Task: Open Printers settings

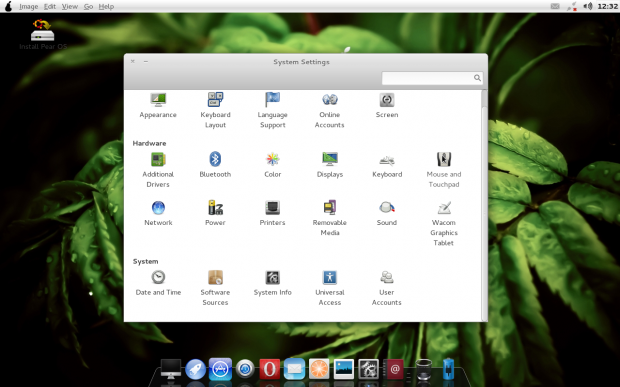Action: pos(272,213)
